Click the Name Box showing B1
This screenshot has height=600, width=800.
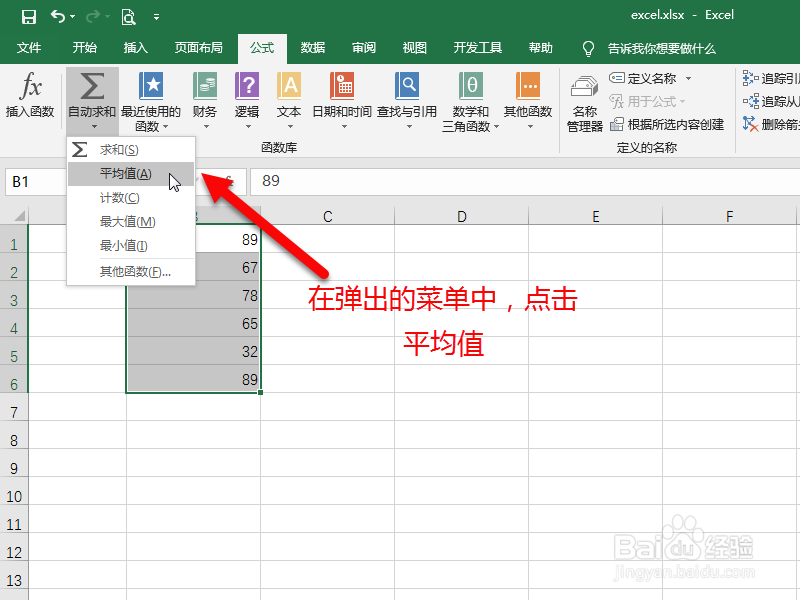(37, 182)
